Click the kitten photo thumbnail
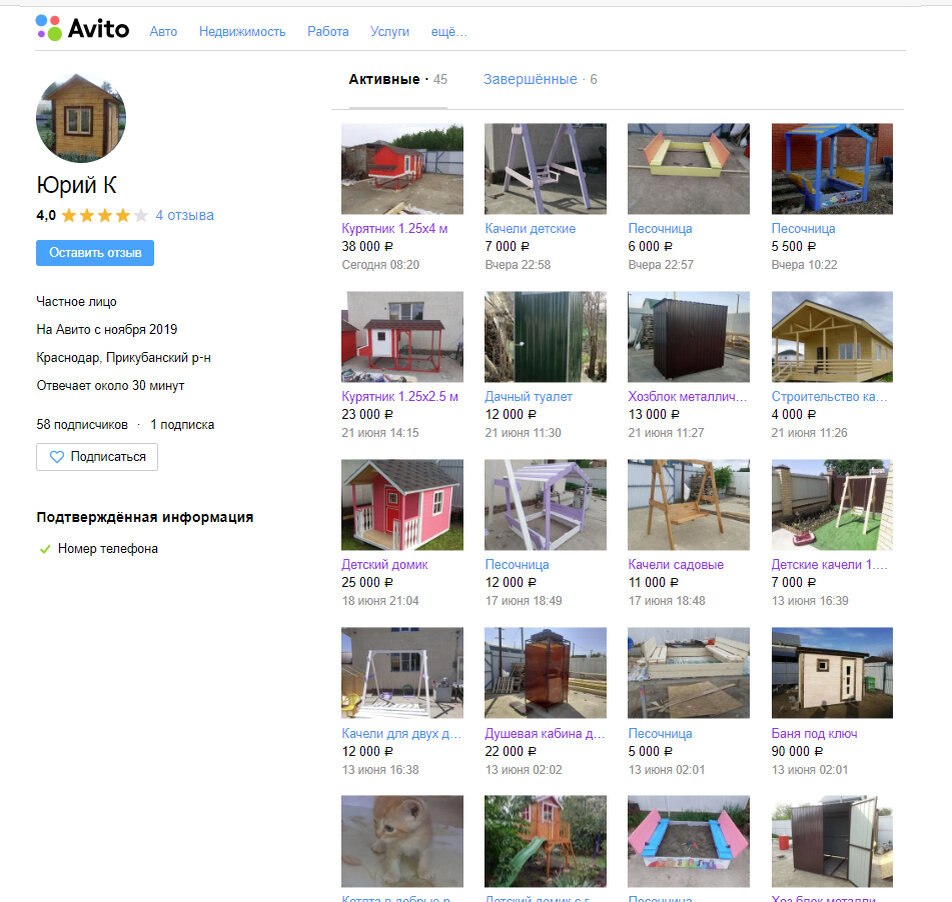This screenshot has width=952, height=902. tap(402, 841)
